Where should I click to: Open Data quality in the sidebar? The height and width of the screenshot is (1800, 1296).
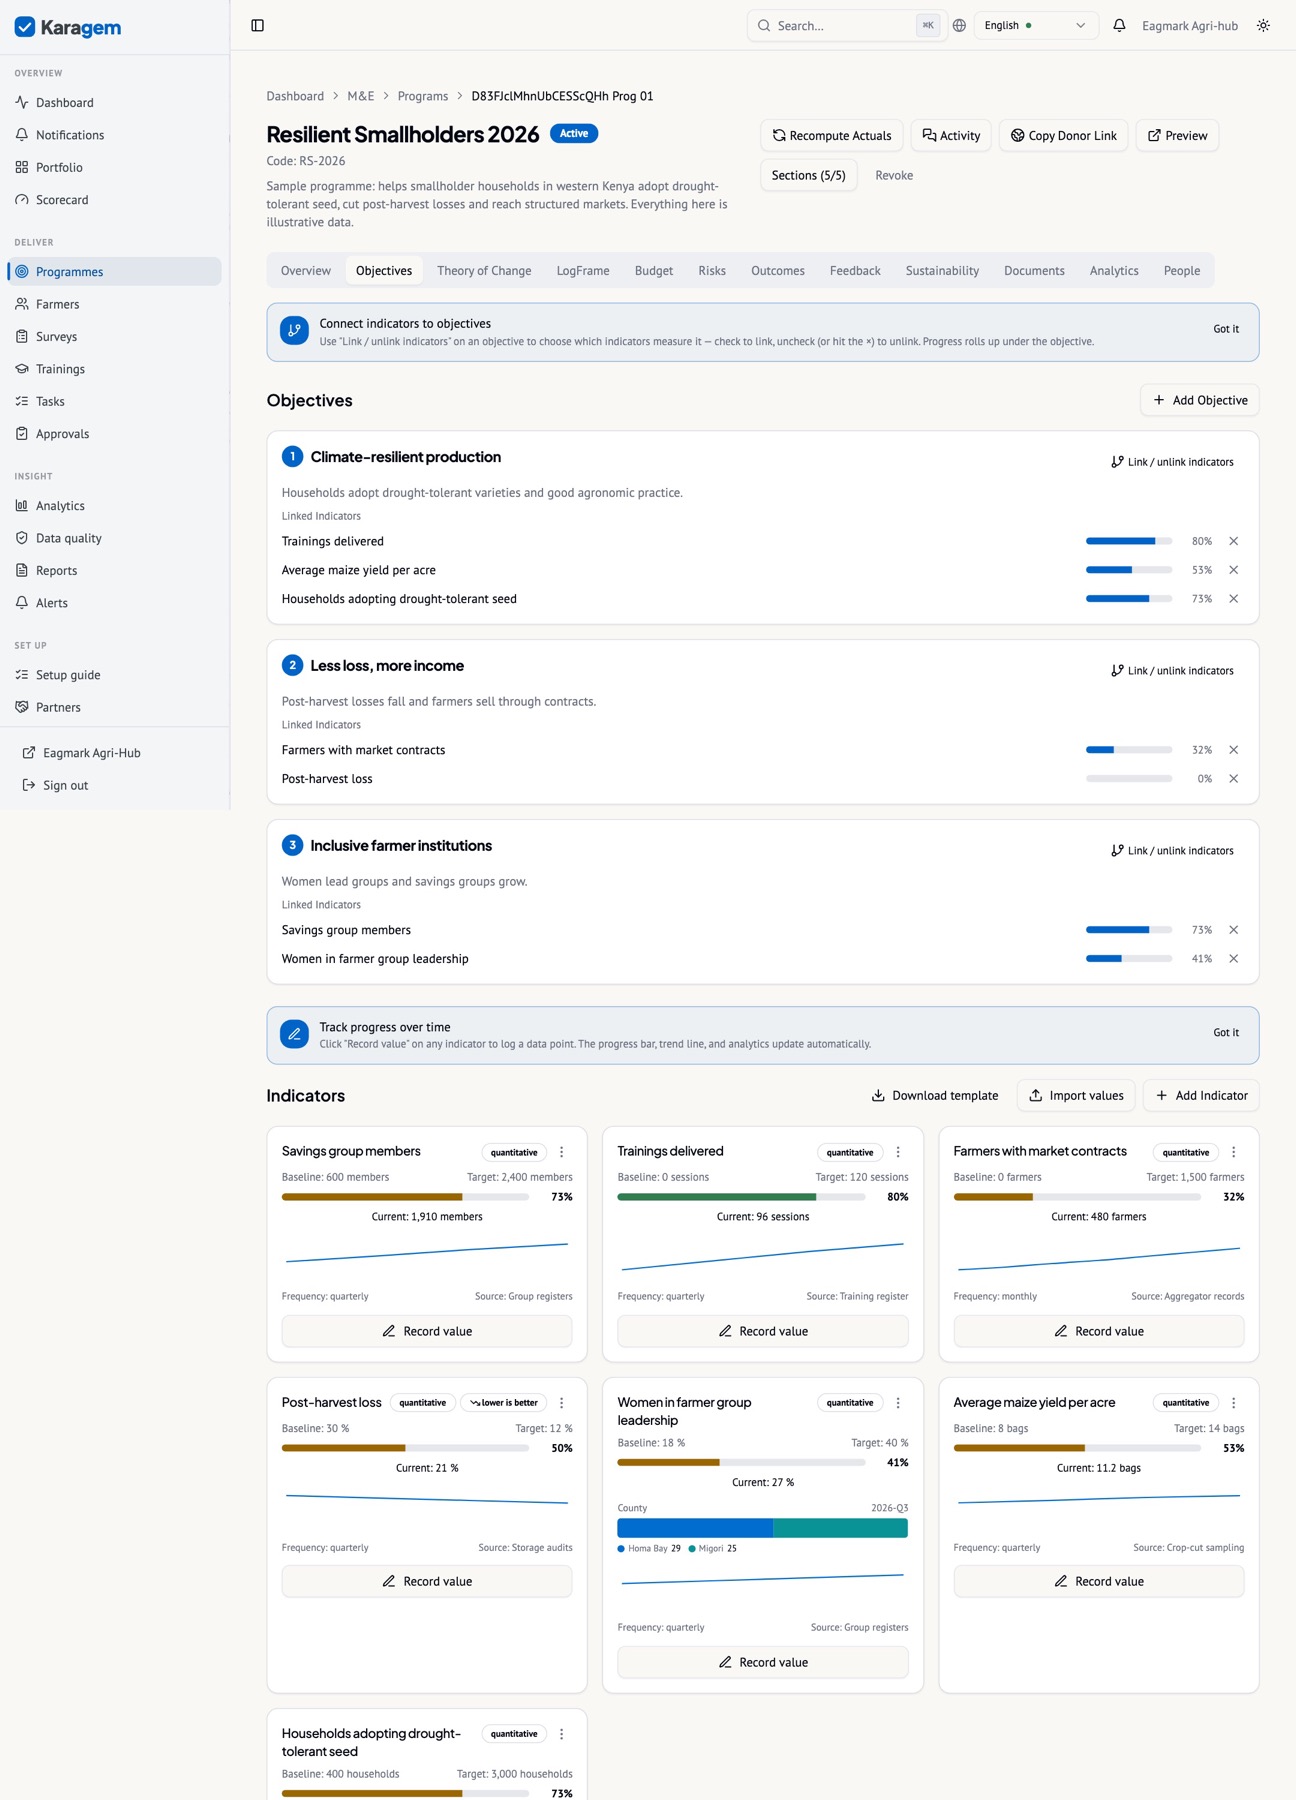pos(115,538)
